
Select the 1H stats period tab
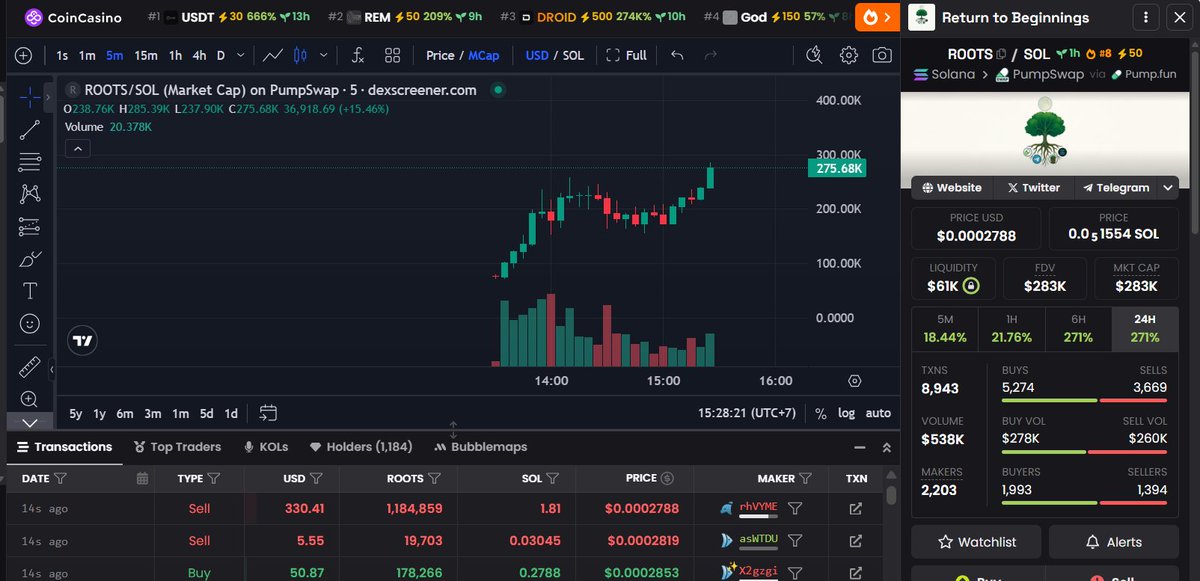tap(1011, 328)
